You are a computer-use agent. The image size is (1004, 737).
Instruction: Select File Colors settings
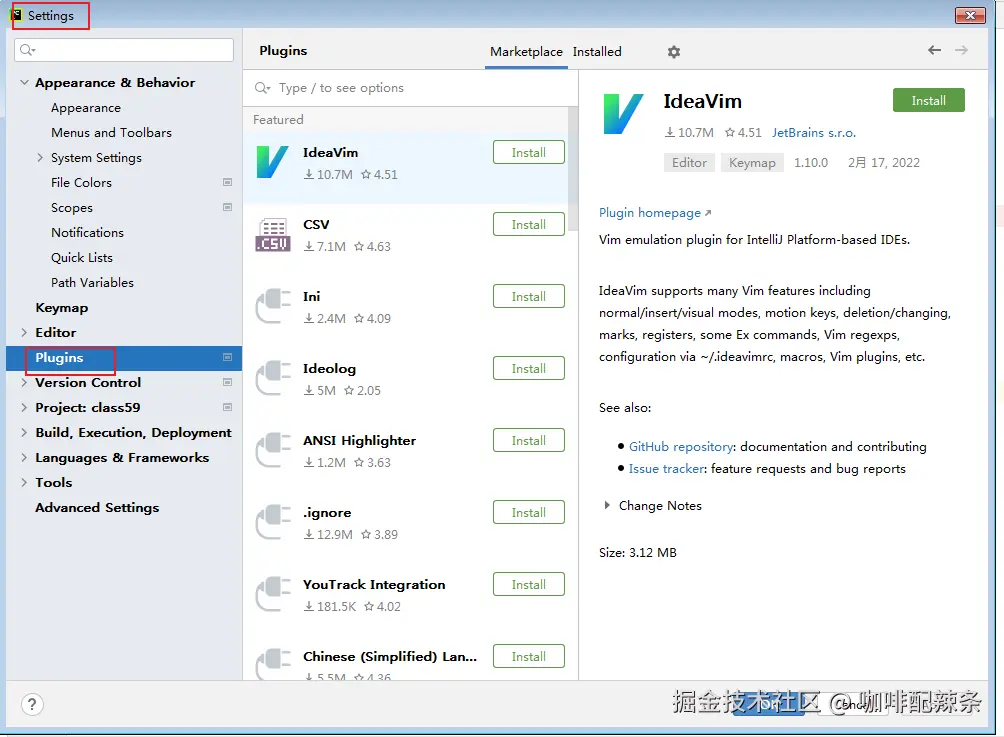[x=81, y=182]
